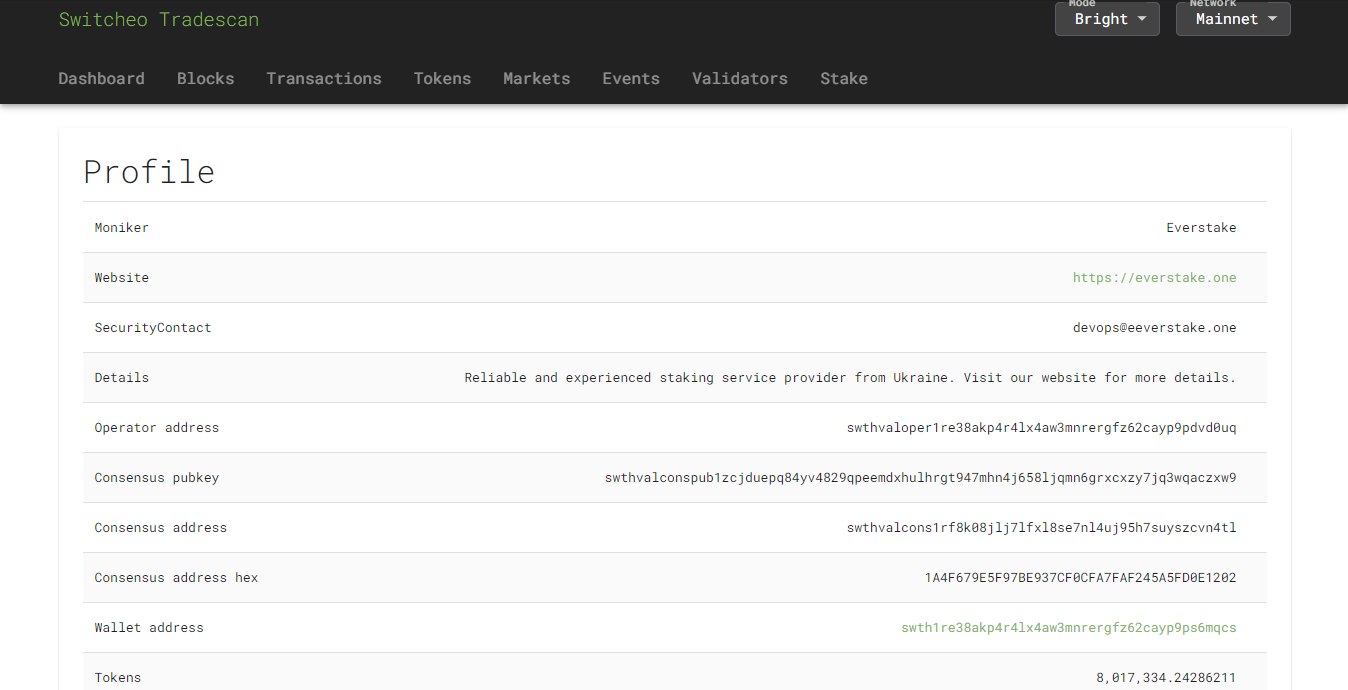Select the swthvaloper1re38akp4r4lx4aw3mnrergfz62cayp9pdvd0uq operator address
Screen dimensions: 1348x690
click(x=1041, y=428)
